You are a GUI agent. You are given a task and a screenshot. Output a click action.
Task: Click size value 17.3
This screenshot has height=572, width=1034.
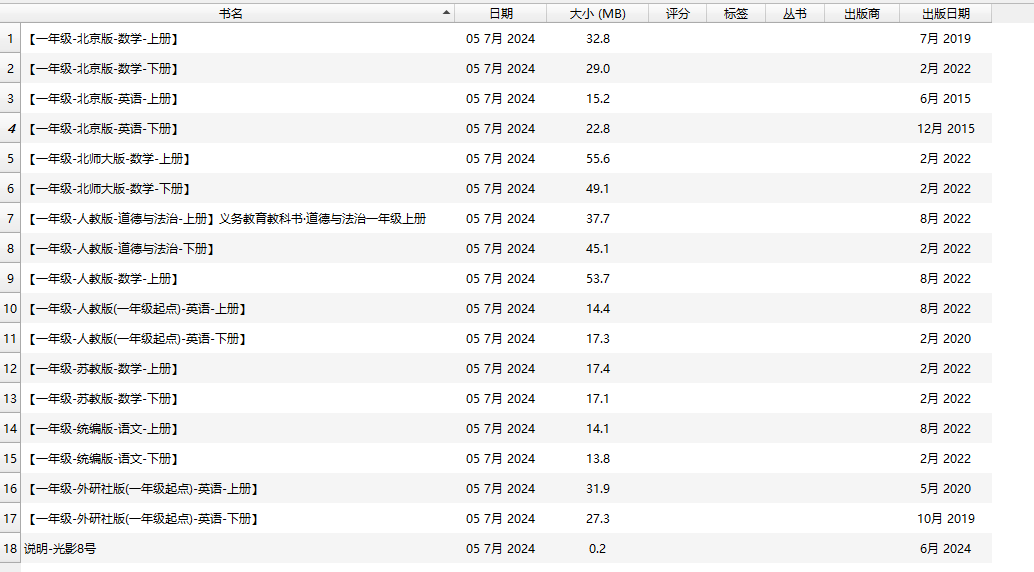(x=598, y=339)
